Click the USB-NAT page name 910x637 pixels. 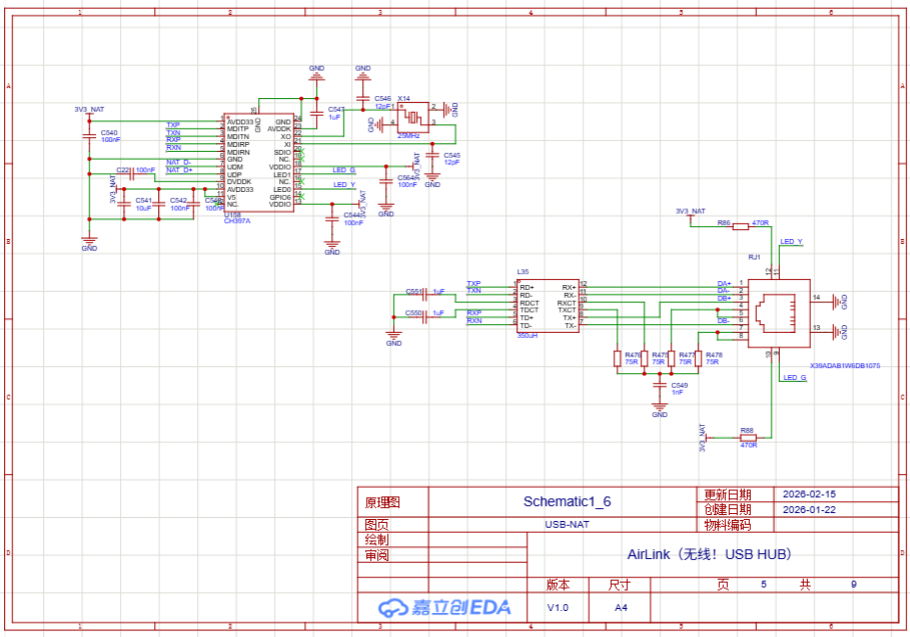pyautogui.click(x=567, y=524)
